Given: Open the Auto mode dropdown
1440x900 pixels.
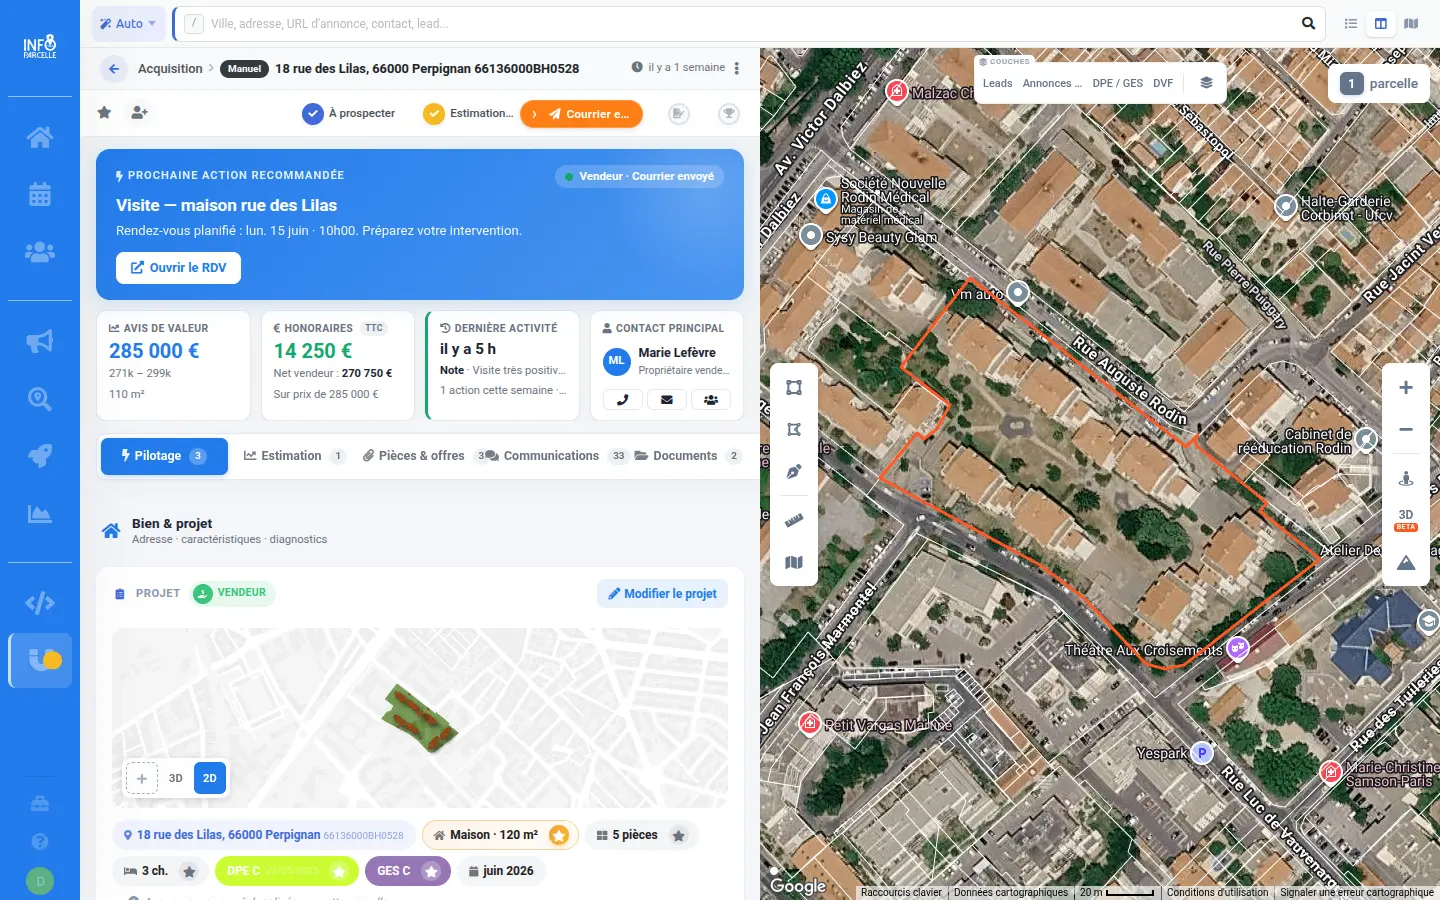Looking at the screenshot, I should pyautogui.click(x=129, y=23).
